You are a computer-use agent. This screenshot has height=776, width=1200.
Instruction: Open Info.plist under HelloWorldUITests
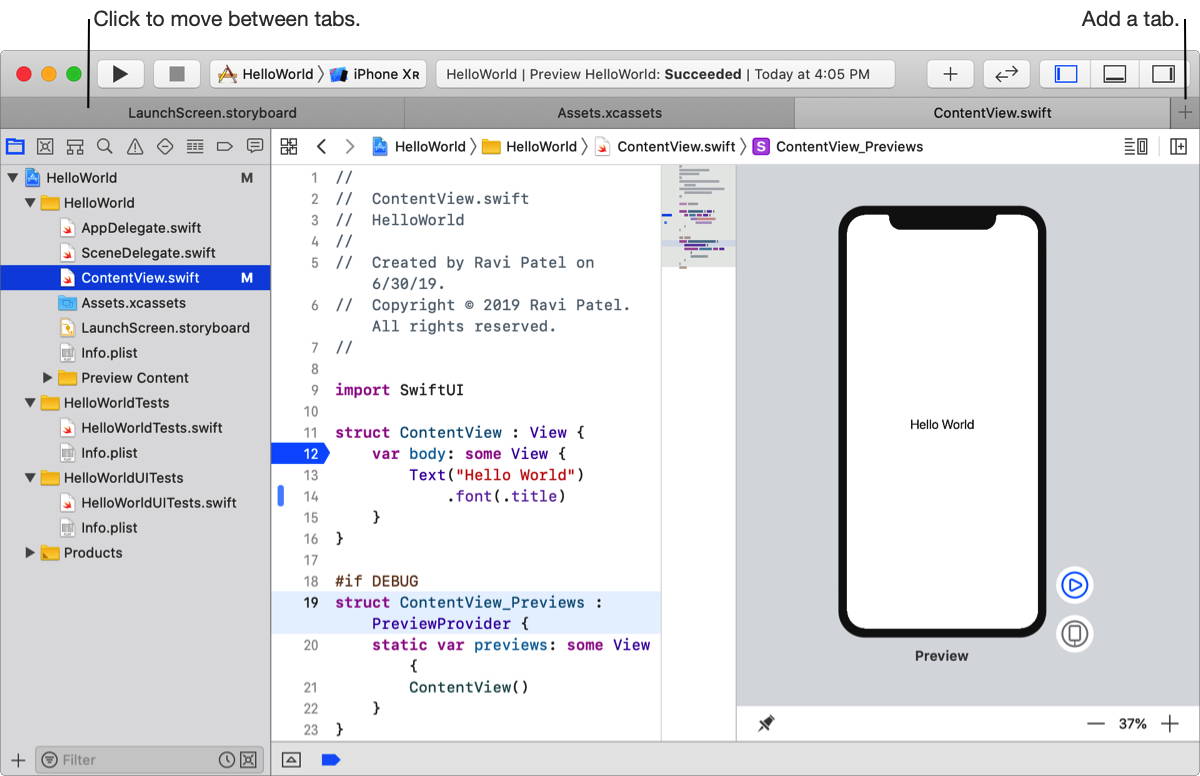click(x=135, y=528)
